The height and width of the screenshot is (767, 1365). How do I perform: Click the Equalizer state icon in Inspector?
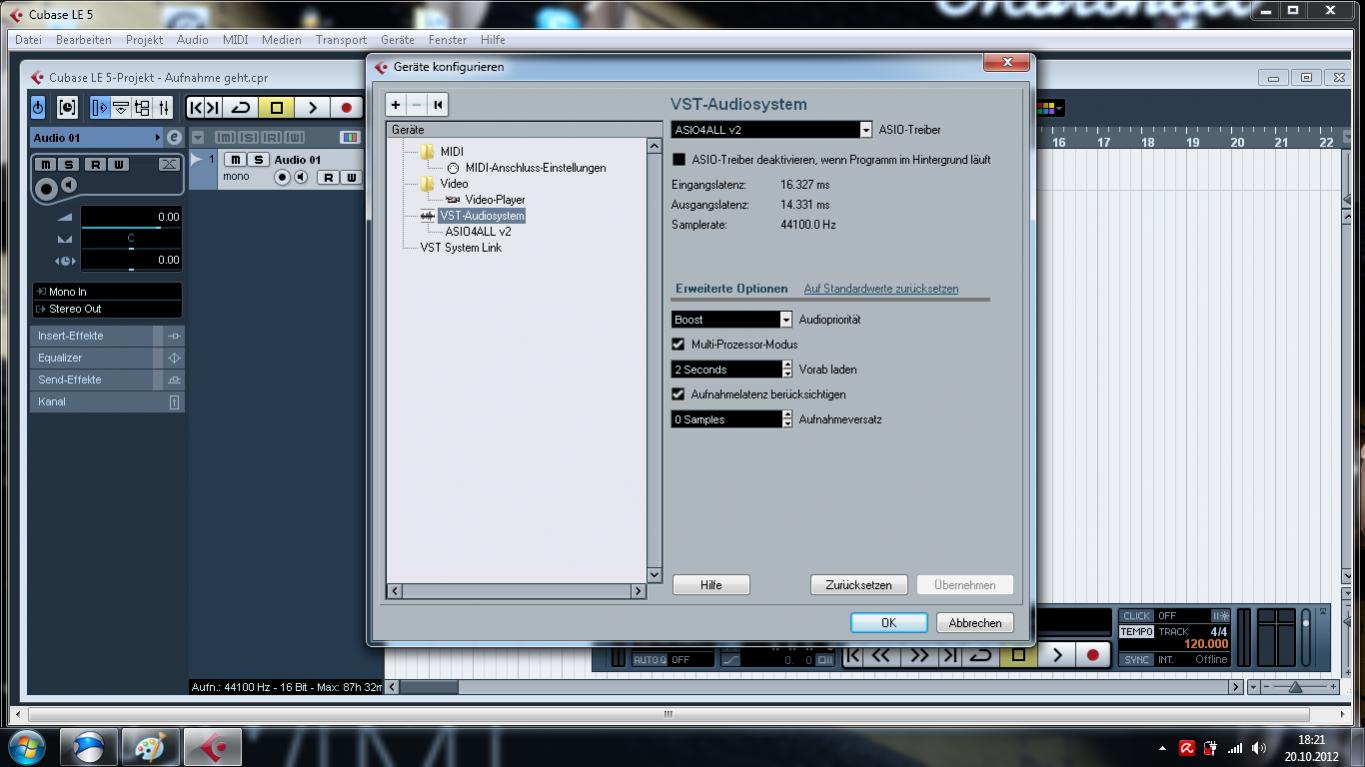pyautogui.click(x=174, y=358)
